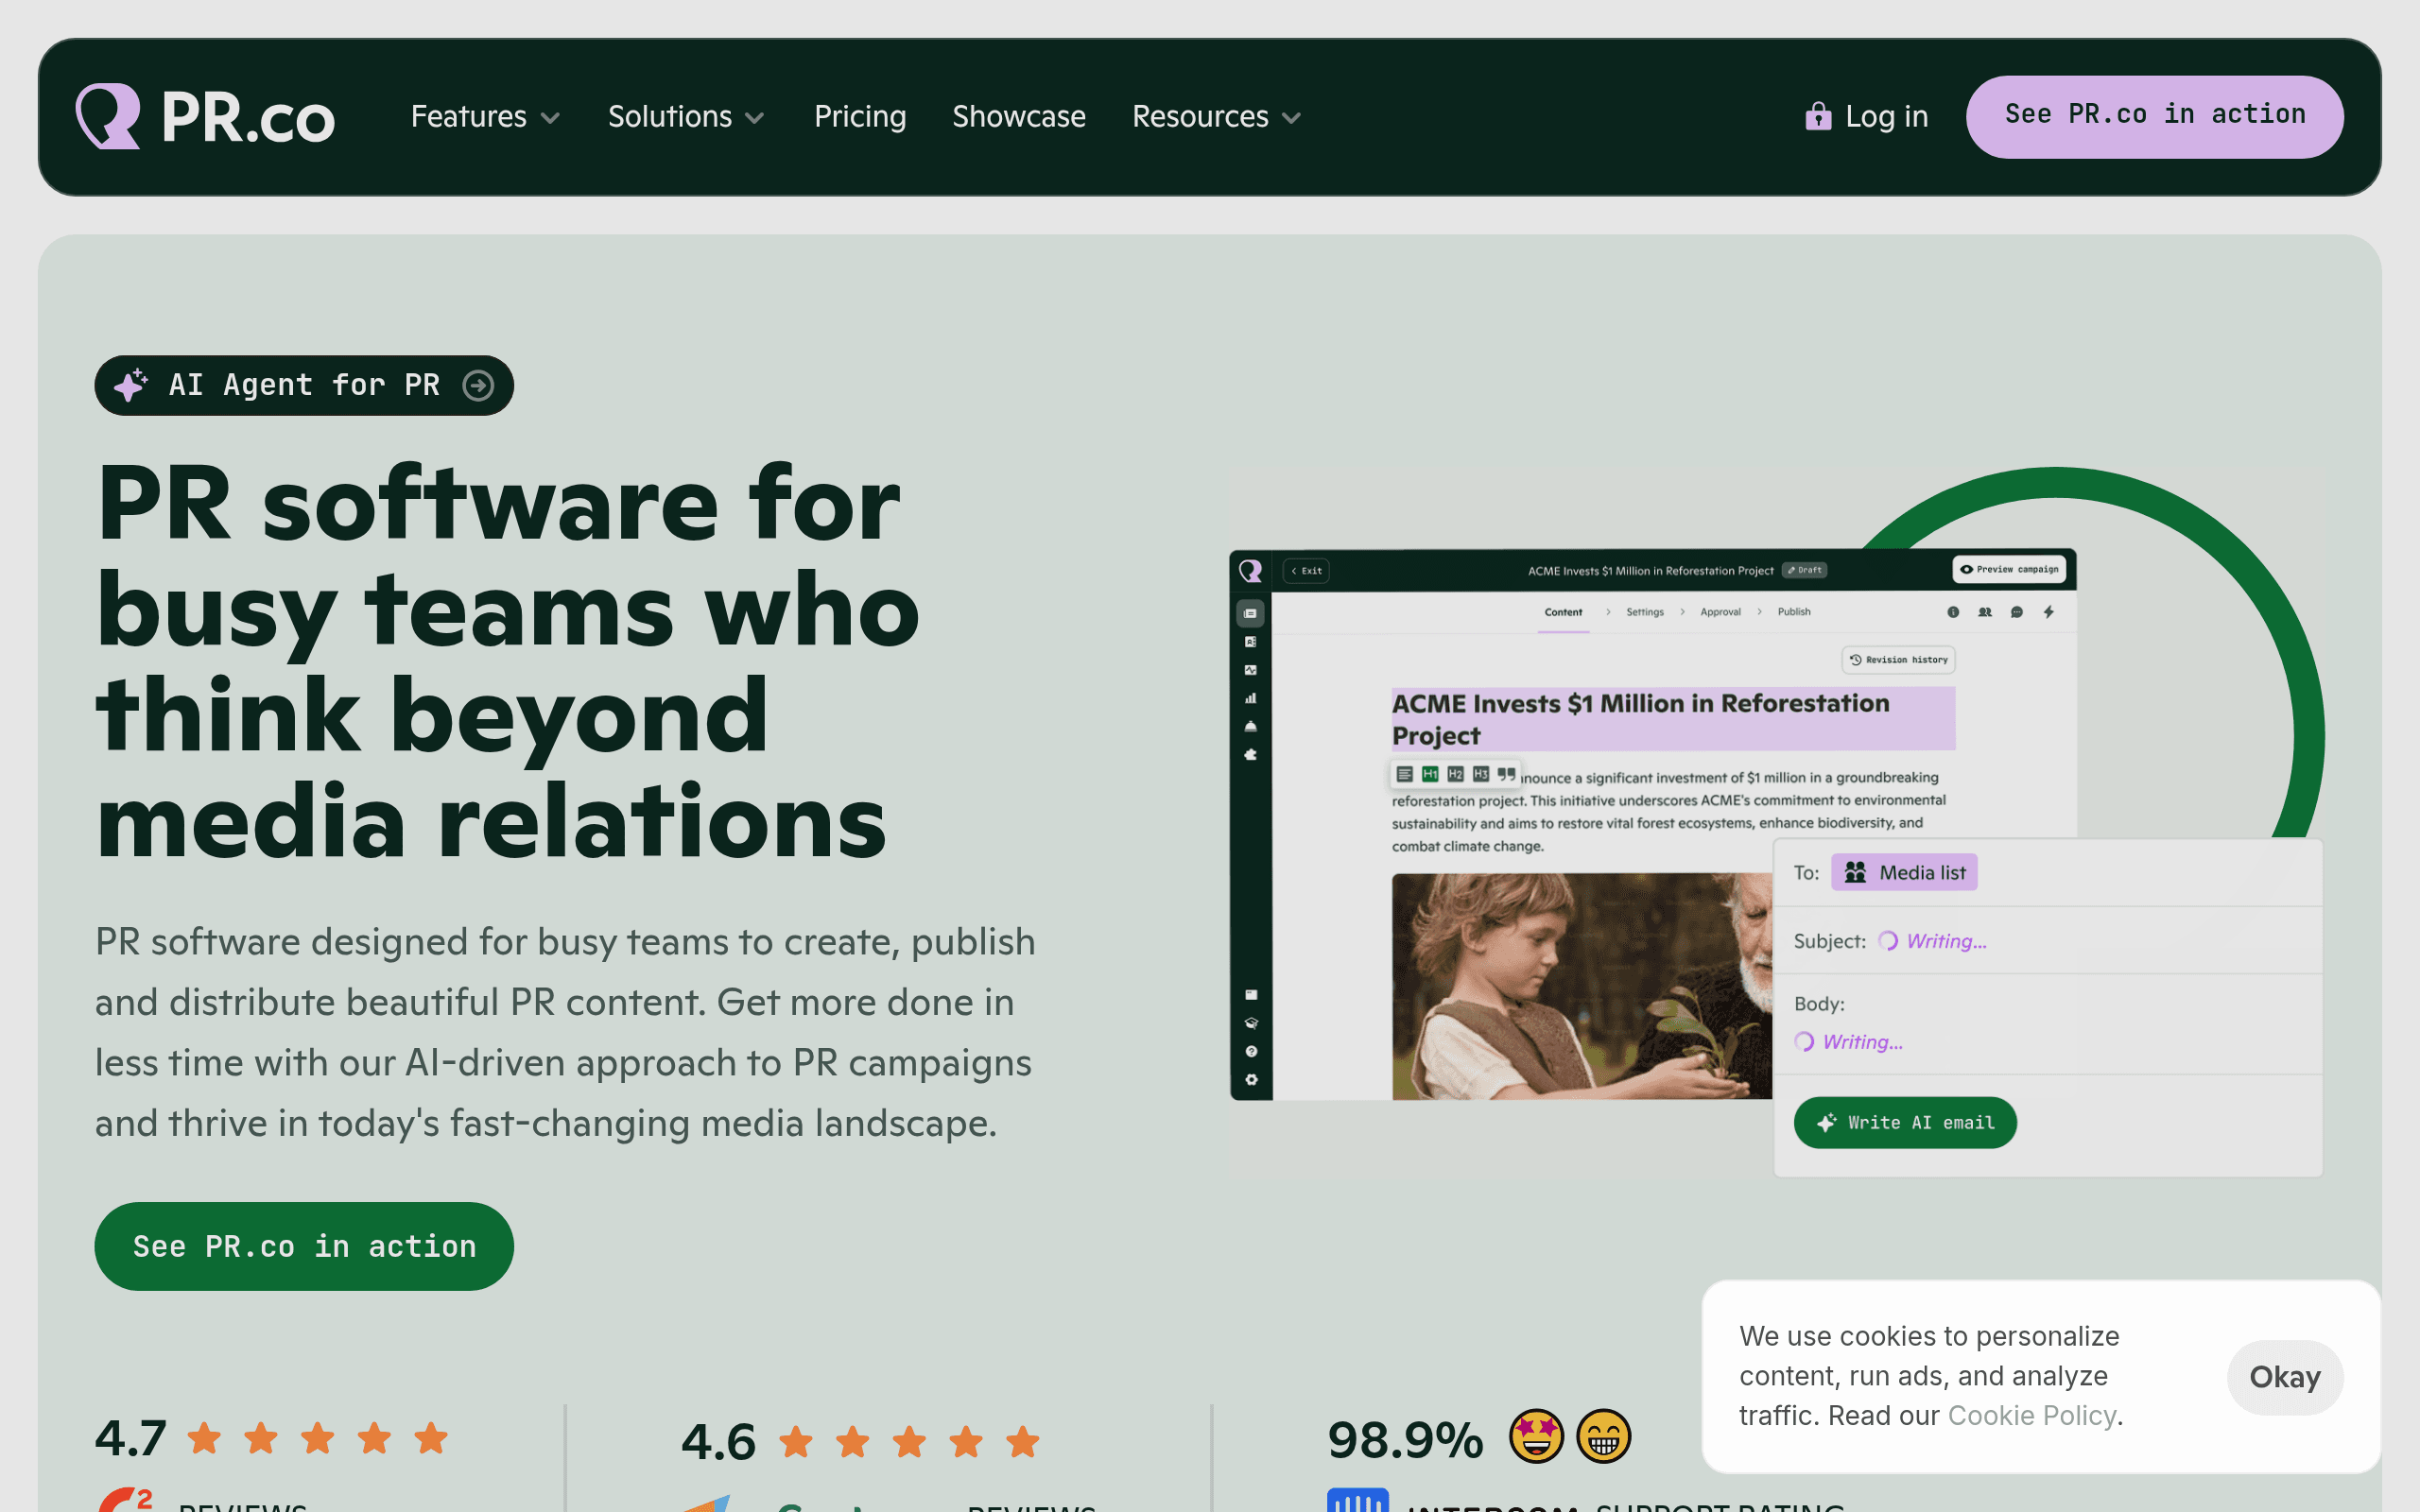Click the Draft status badge
The image size is (2420, 1512).
(x=1804, y=570)
